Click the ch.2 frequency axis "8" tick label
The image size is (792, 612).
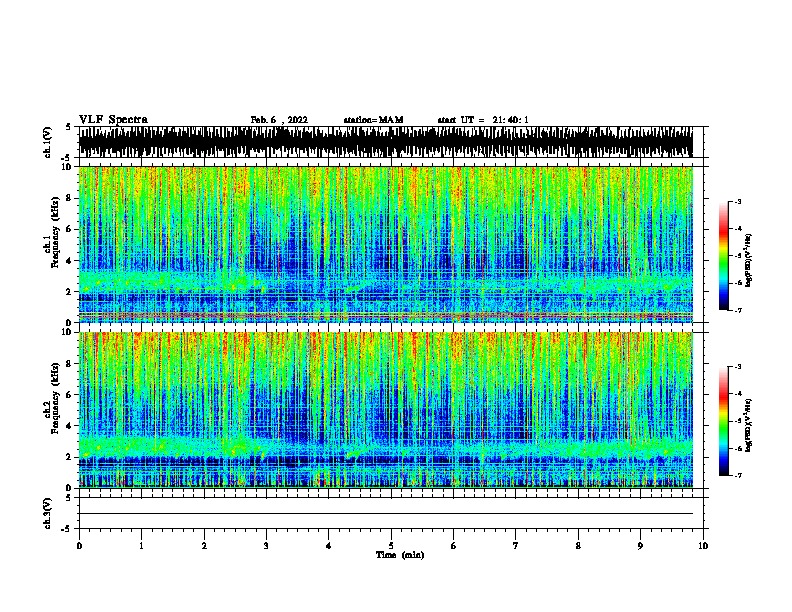[x=70, y=363]
